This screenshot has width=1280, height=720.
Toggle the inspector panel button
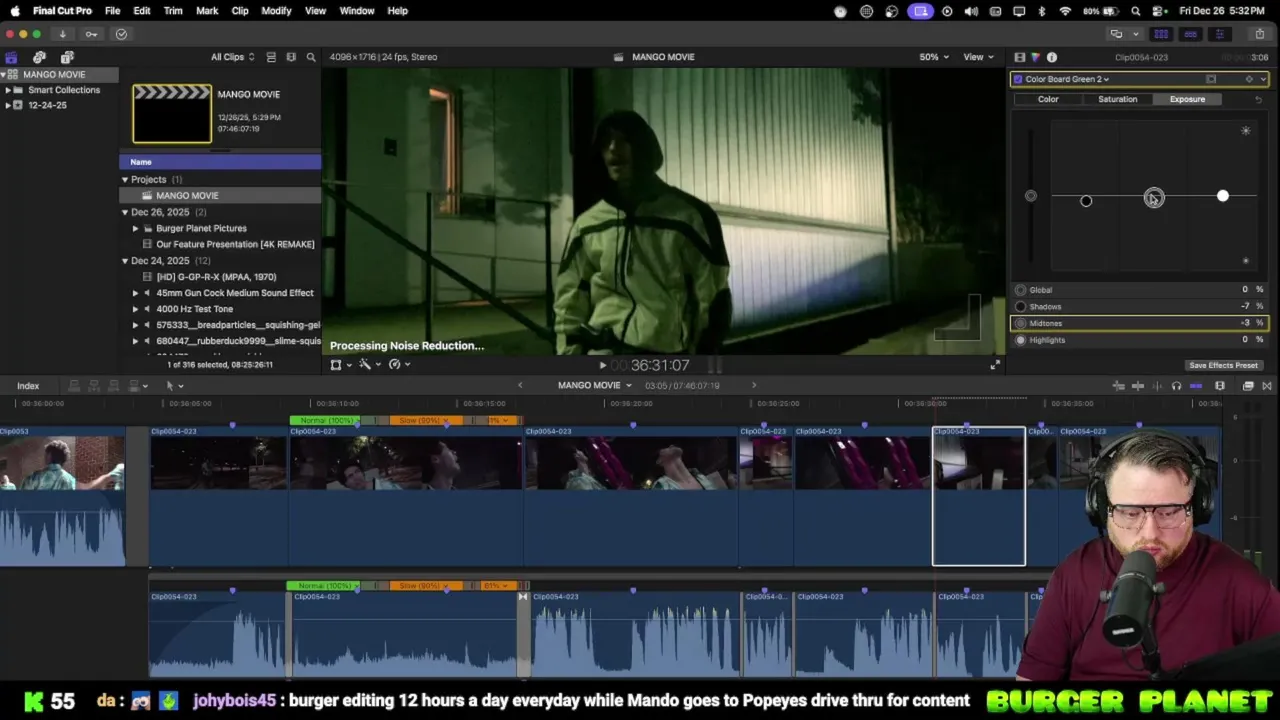[1220, 34]
